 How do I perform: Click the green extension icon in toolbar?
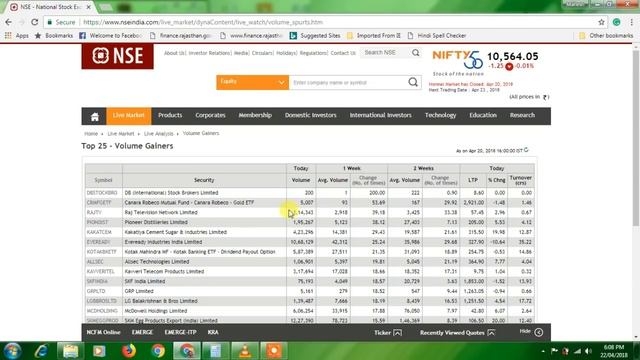click(x=616, y=22)
